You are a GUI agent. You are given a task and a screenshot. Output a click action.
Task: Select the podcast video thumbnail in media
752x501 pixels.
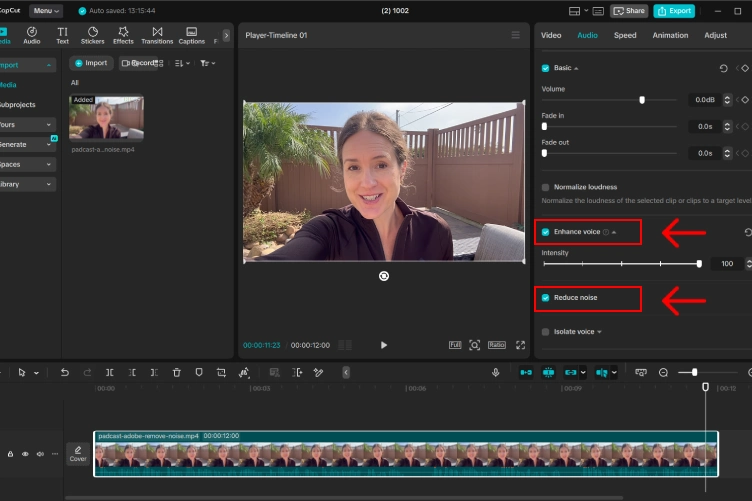106,118
